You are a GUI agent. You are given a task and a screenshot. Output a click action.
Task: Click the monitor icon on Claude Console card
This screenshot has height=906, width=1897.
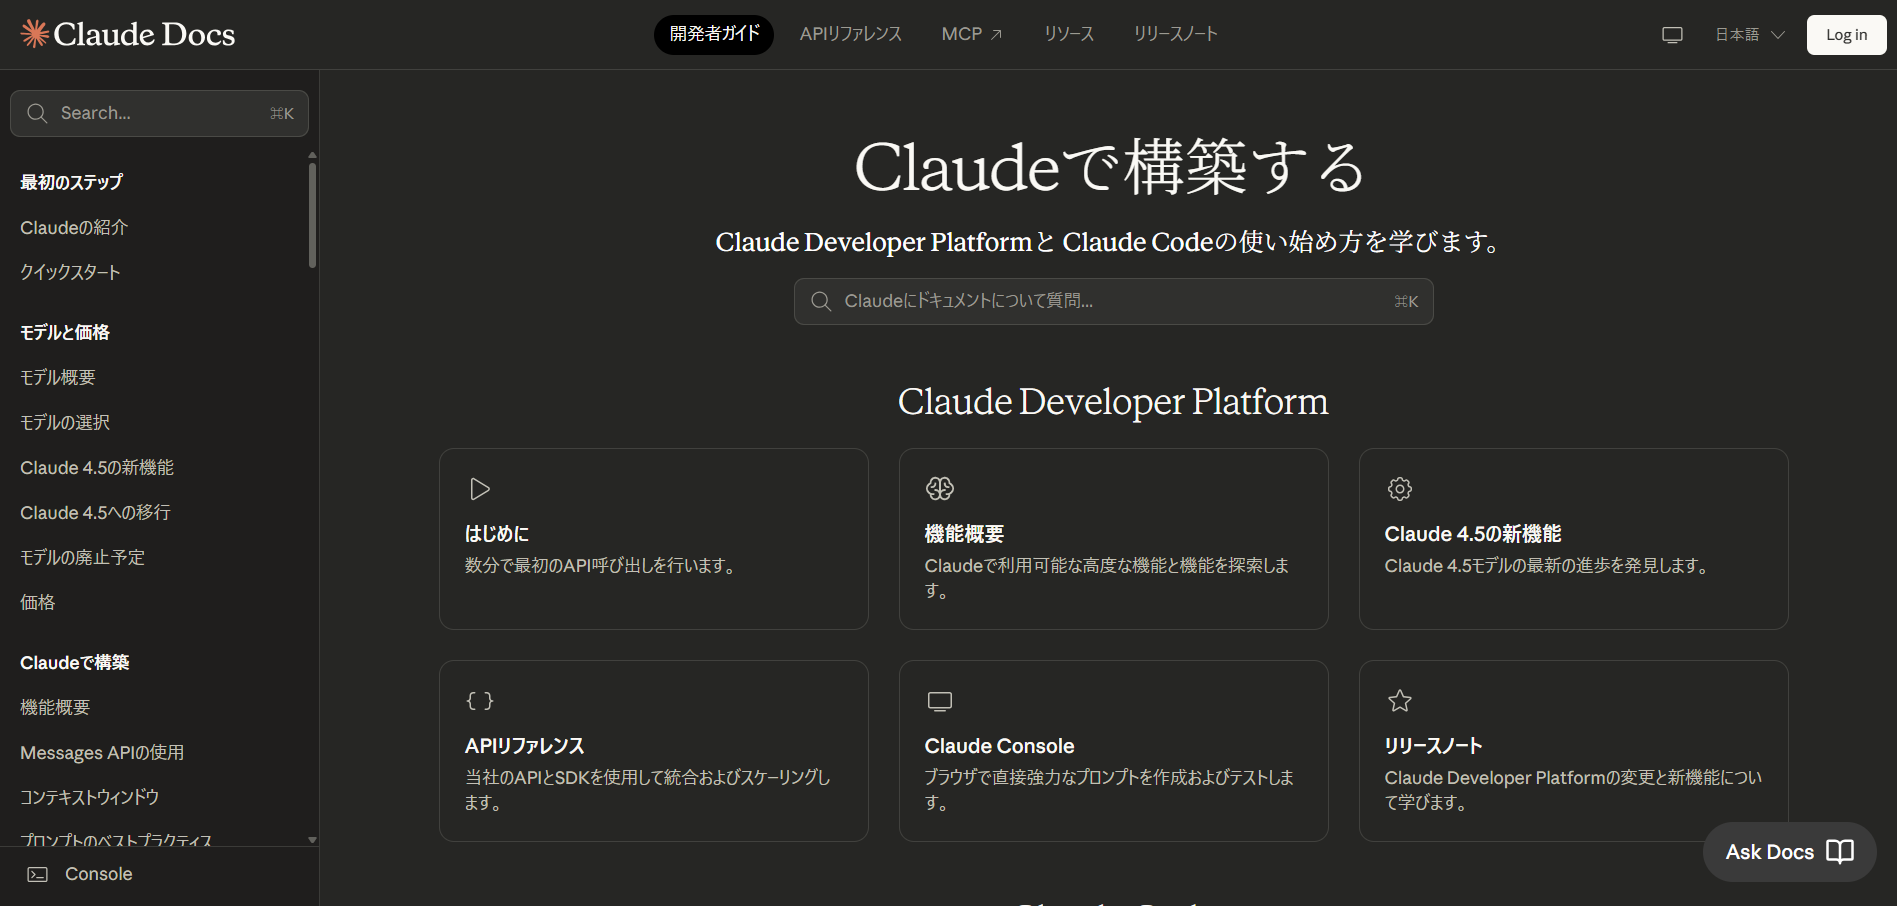(939, 700)
